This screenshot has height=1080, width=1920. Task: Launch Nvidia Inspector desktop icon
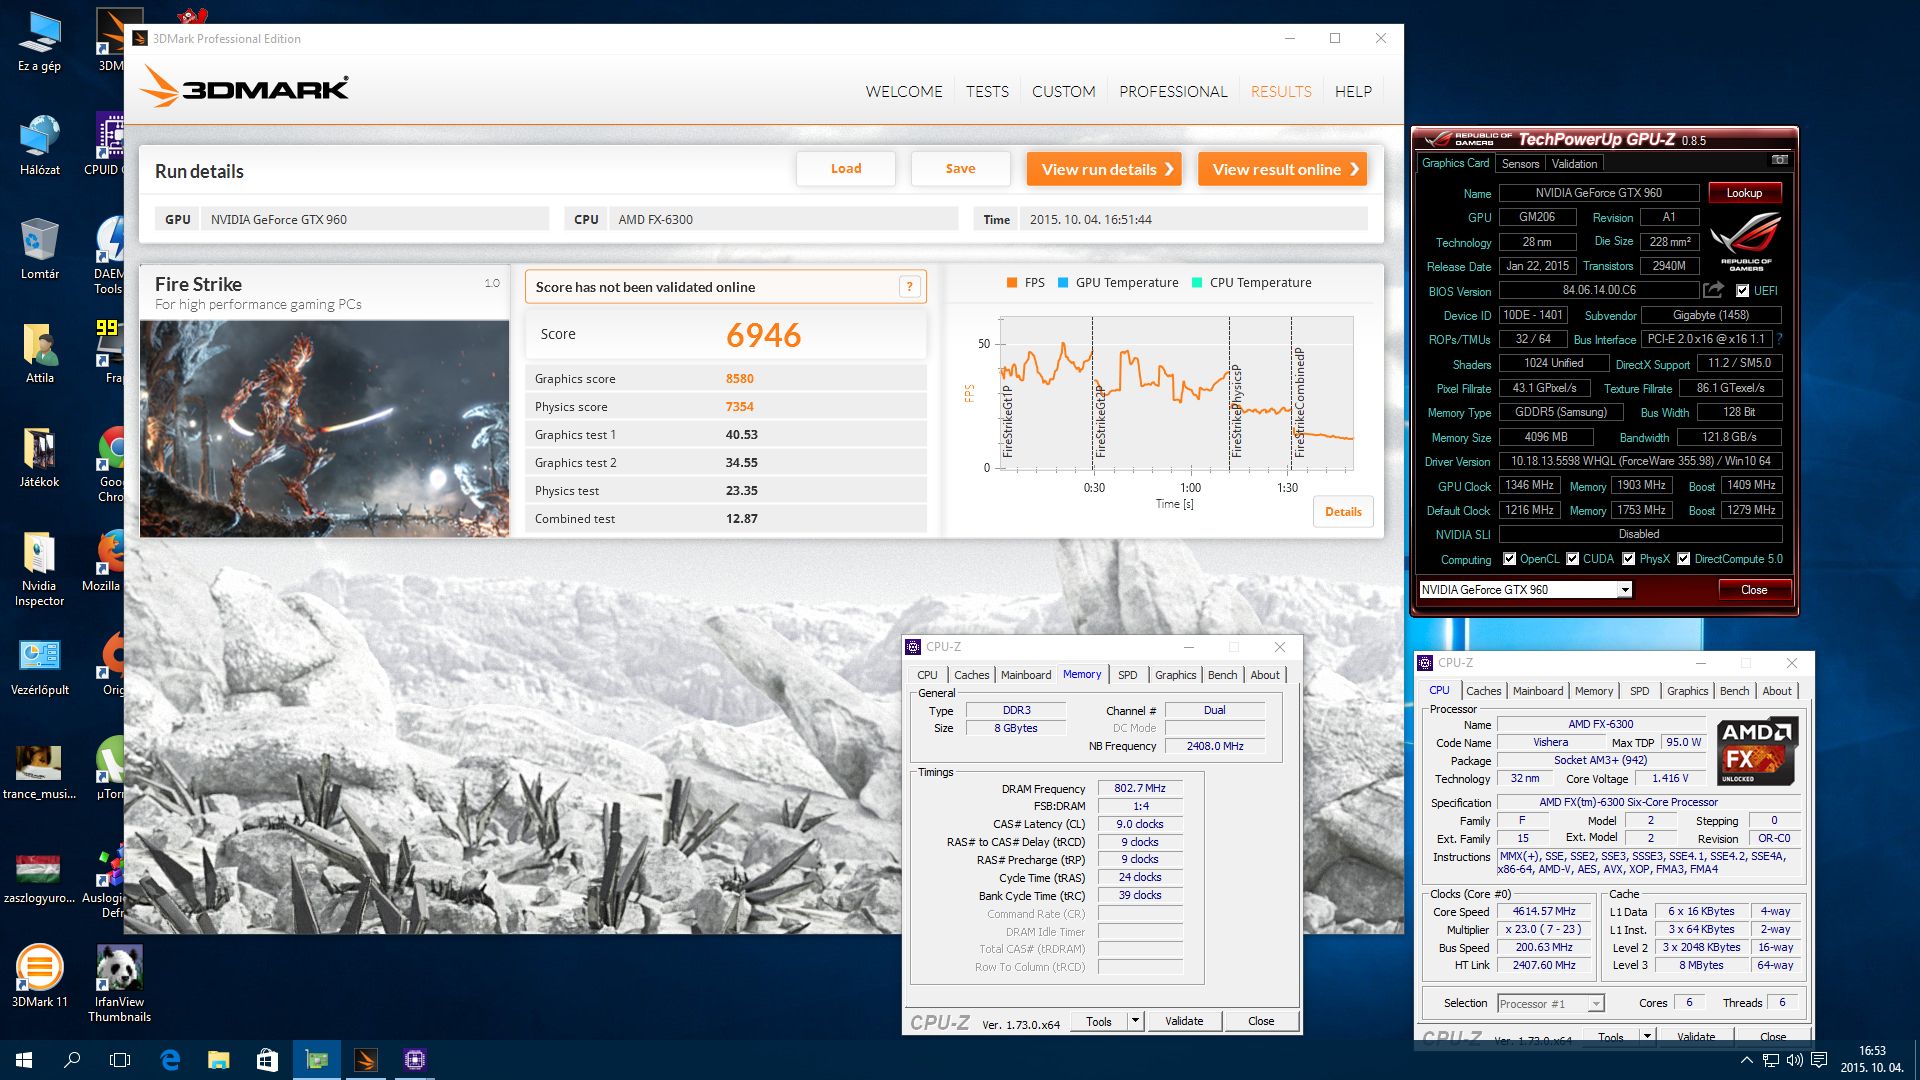39,569
